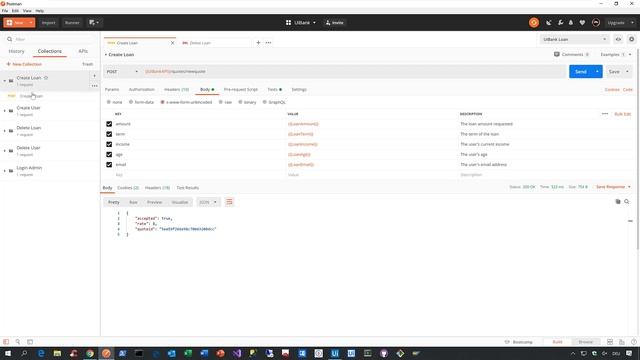The width and height of the screenshot is (640, 360).
Task: Click the Runner button
Action: pos(72,23)
